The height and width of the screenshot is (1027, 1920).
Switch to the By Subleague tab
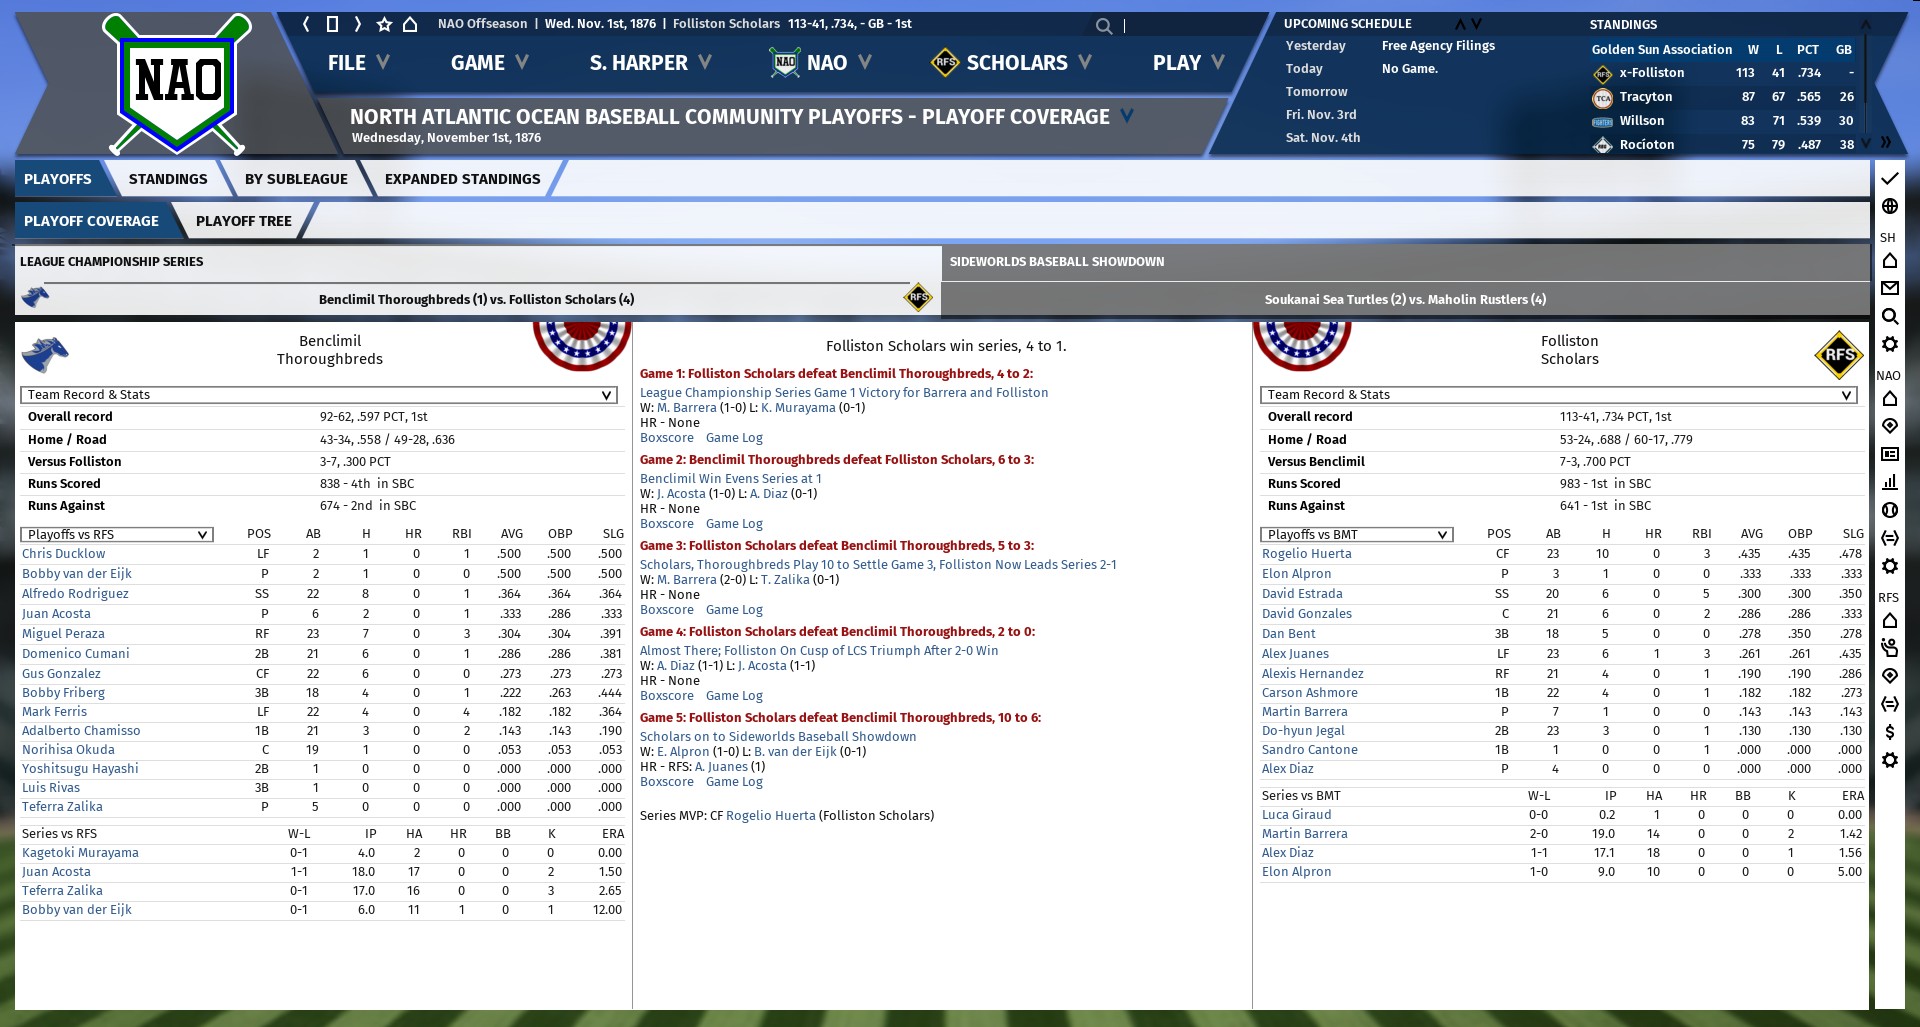pos(296,179)
